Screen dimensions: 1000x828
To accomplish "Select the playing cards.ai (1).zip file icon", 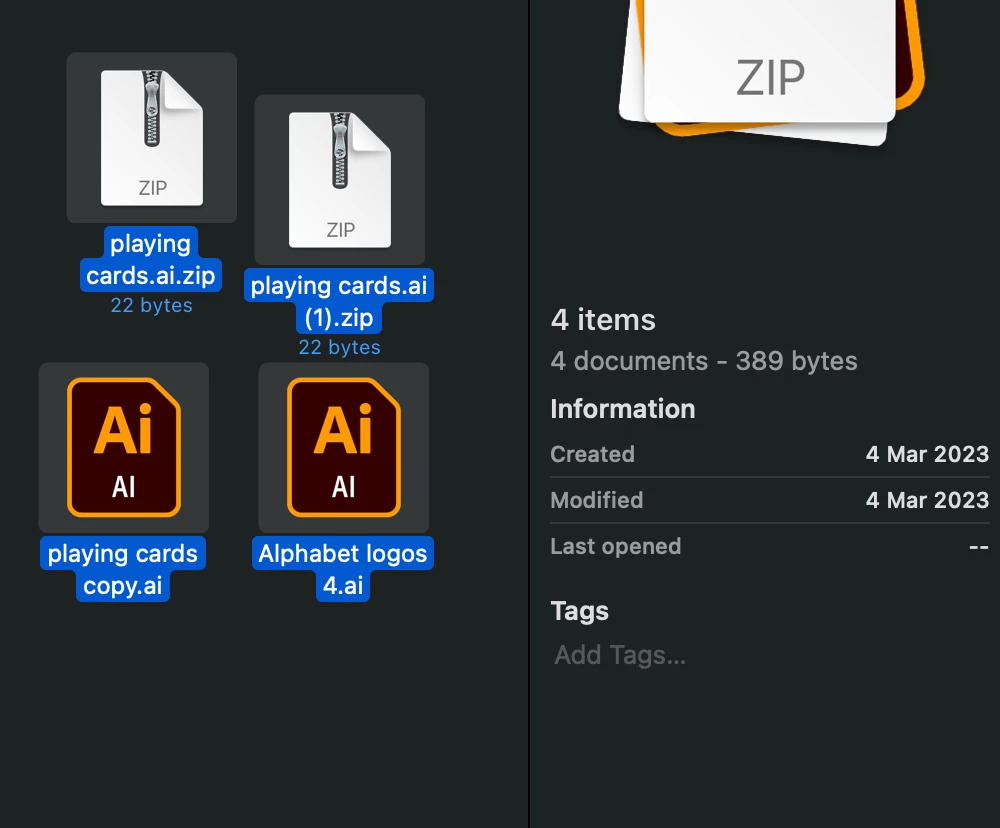I will 340,180.
